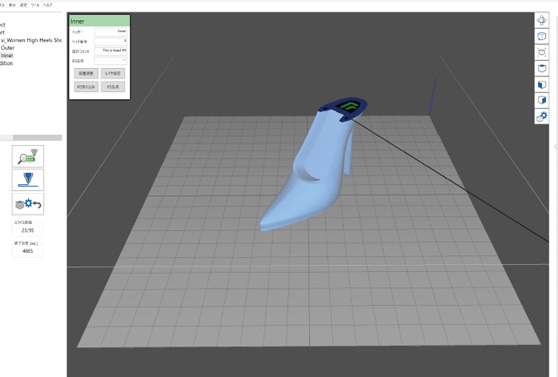Click the header name field showing Inner
The width and height of the screenshot is (558, 377).
(x=111, y=32)
